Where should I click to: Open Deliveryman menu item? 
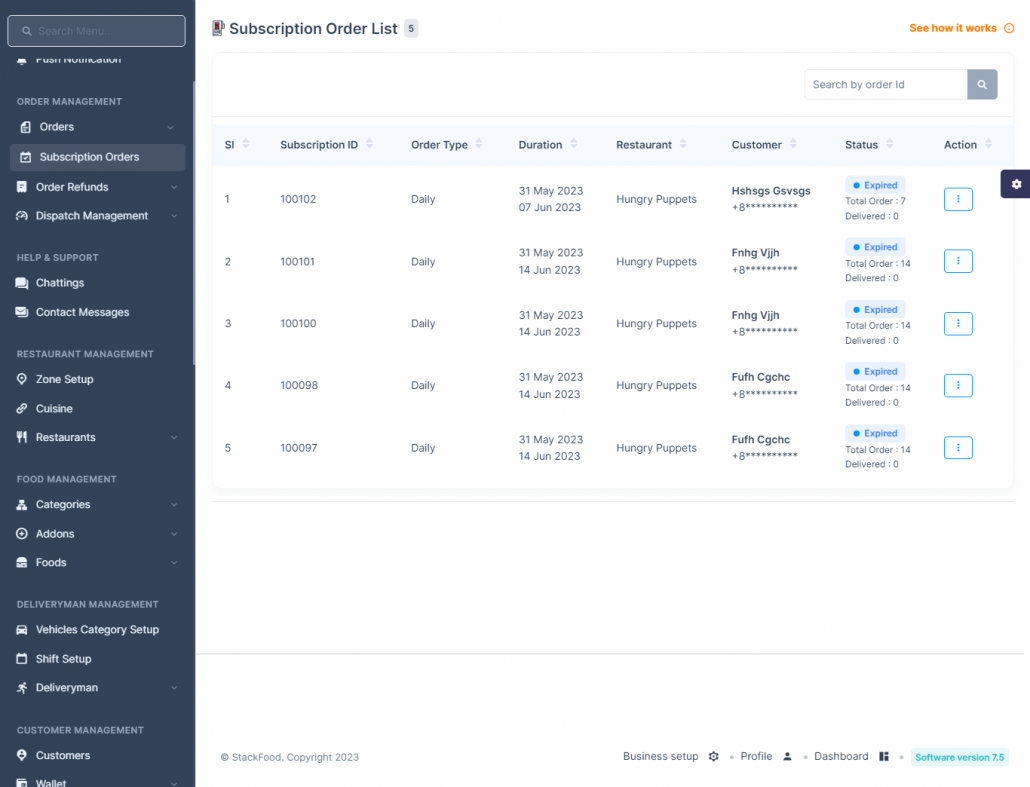point(97,688)
